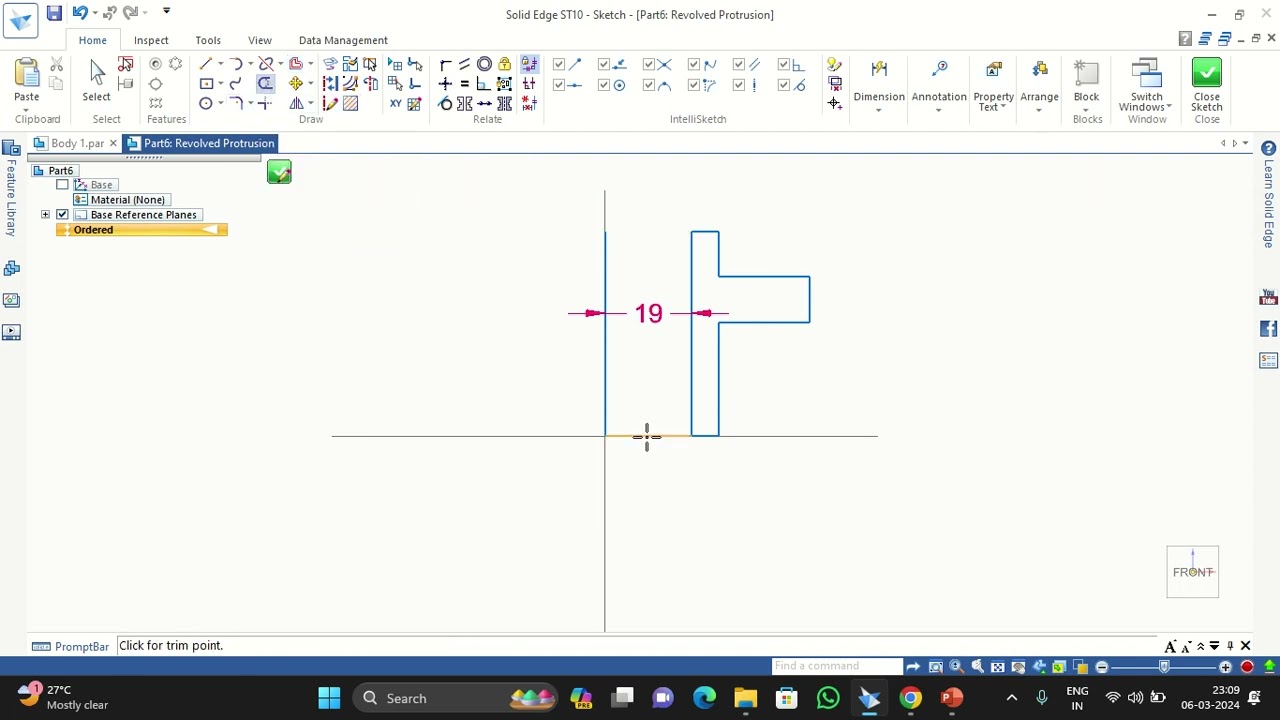
Task: Select the Move tool in Draw group
Action: pos(296,84)
